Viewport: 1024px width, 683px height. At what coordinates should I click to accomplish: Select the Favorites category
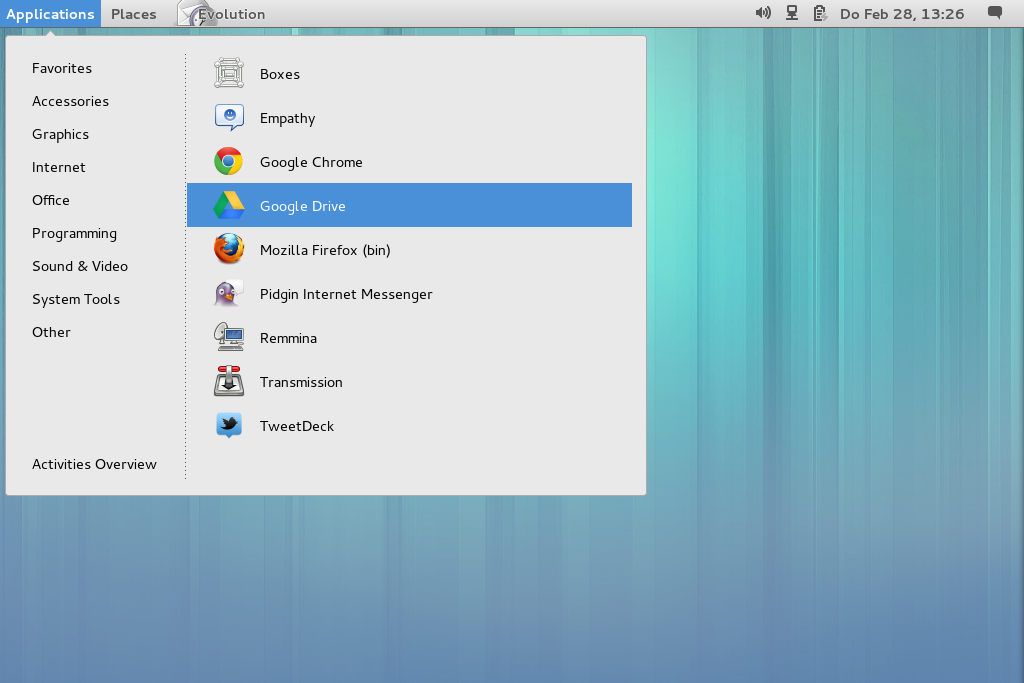[x=62, y=68]
